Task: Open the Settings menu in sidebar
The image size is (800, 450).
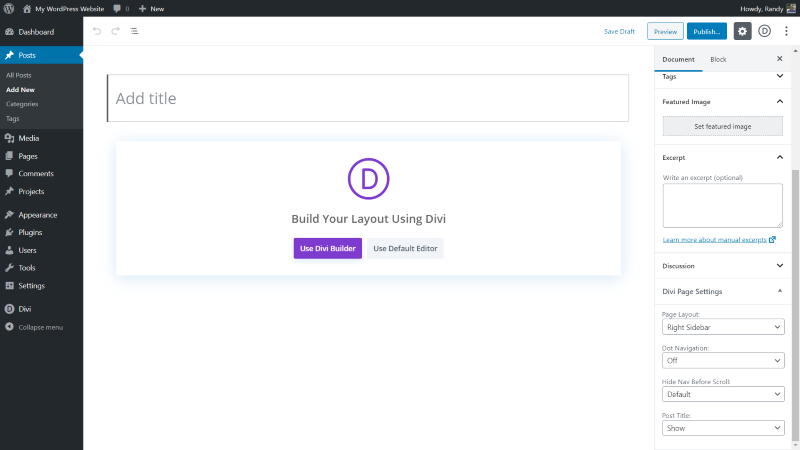Action: tap(41, 286)
